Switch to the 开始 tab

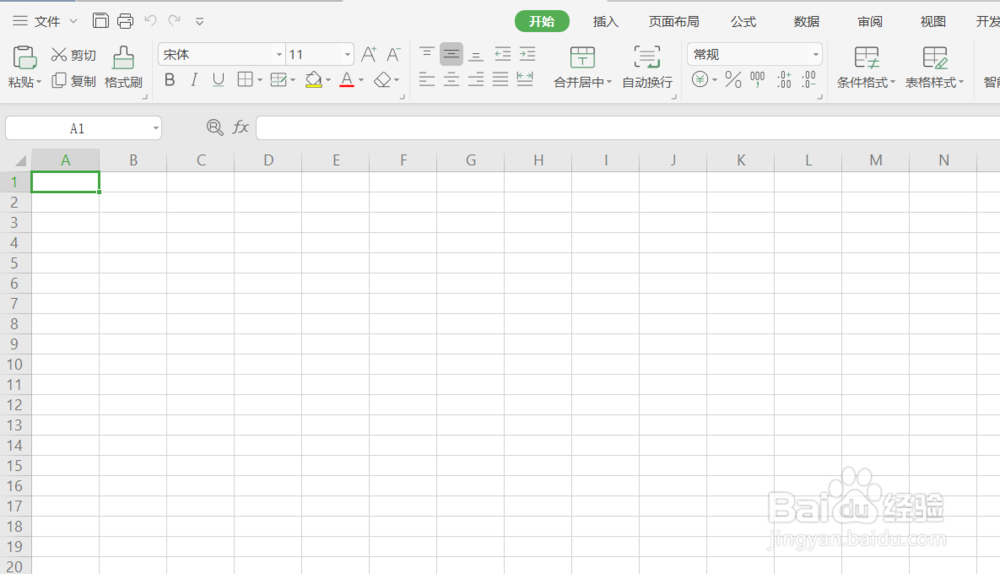point(541,21)
